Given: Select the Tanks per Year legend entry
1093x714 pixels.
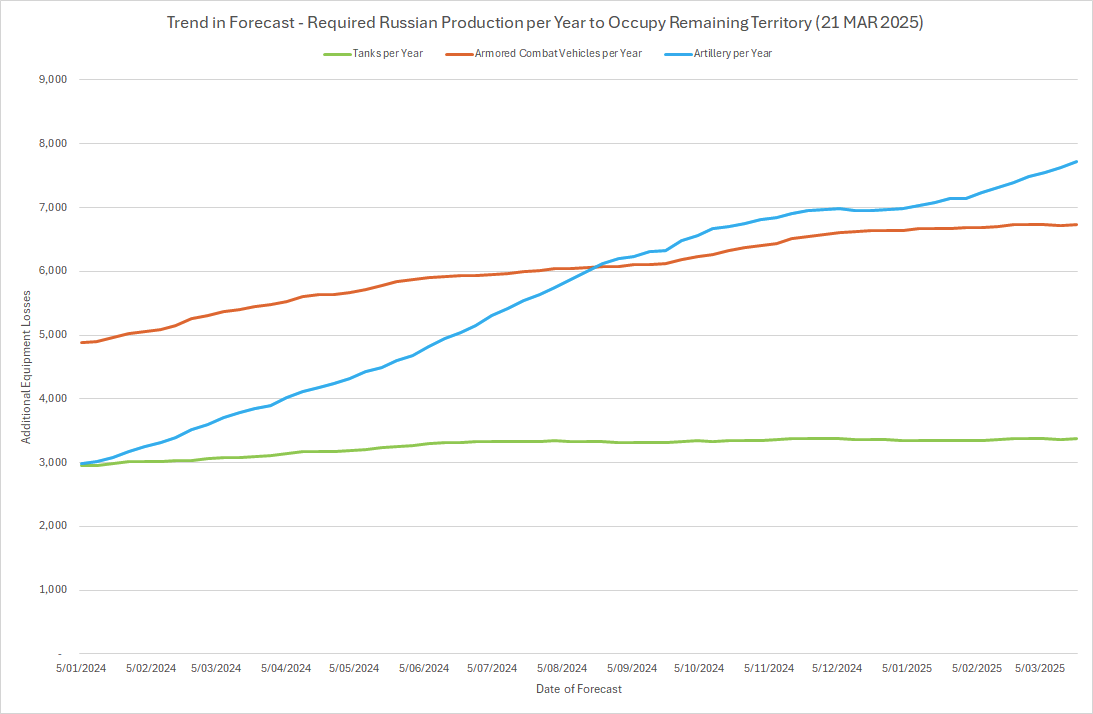Looking at the screenshot, I should pyautogui.click(x=388, y=54).
